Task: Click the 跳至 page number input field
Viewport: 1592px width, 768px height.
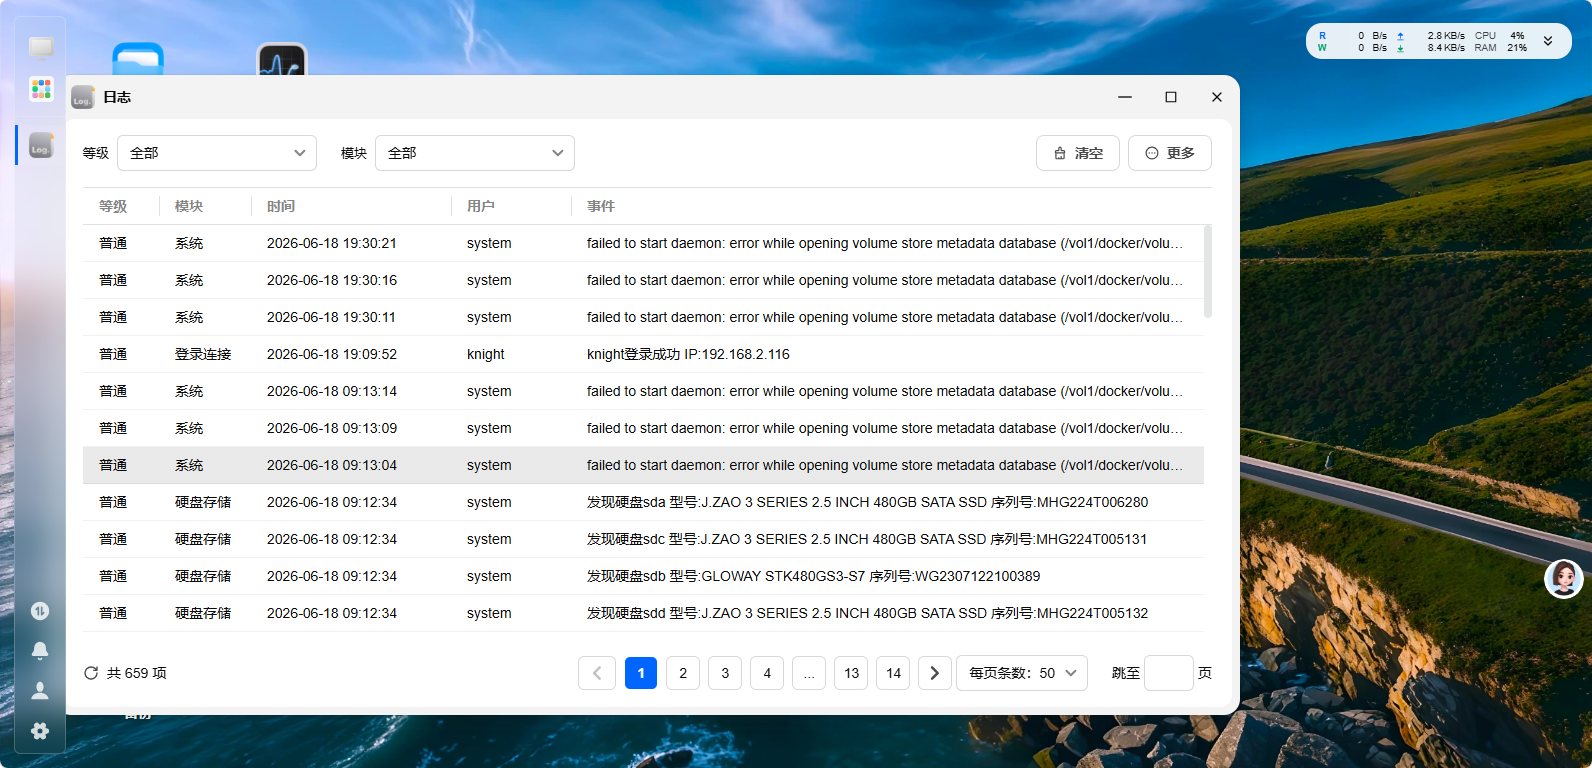Action: pos(1169,673)
